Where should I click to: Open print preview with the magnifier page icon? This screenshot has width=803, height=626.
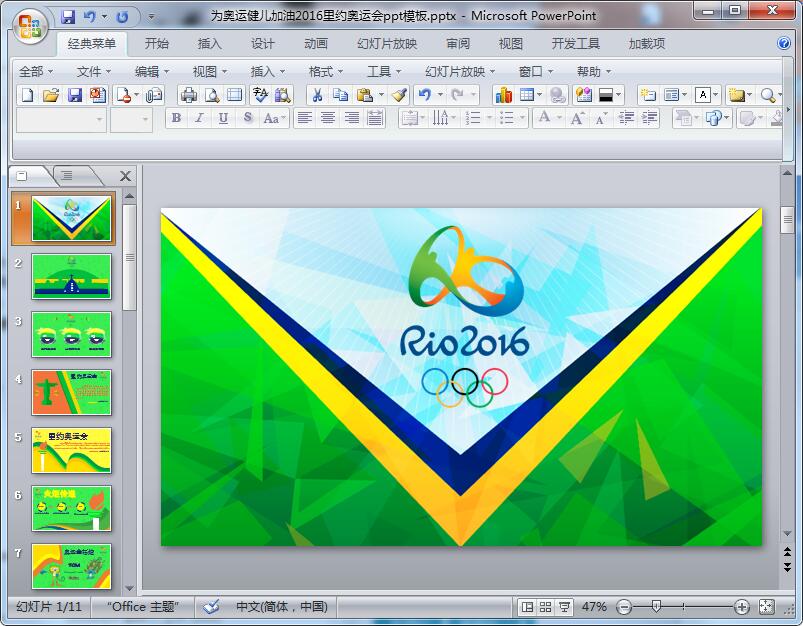pyautogui.click(x=212, y=95)
